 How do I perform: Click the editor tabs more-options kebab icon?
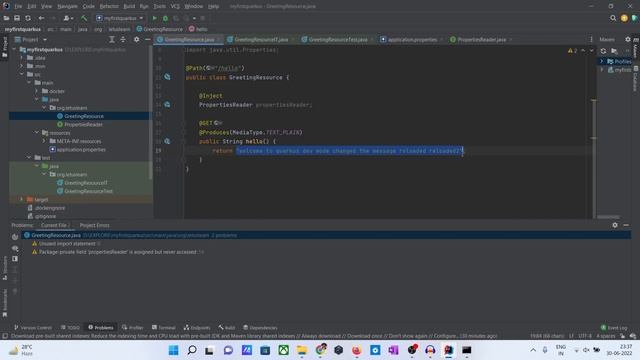pos(591,40)
